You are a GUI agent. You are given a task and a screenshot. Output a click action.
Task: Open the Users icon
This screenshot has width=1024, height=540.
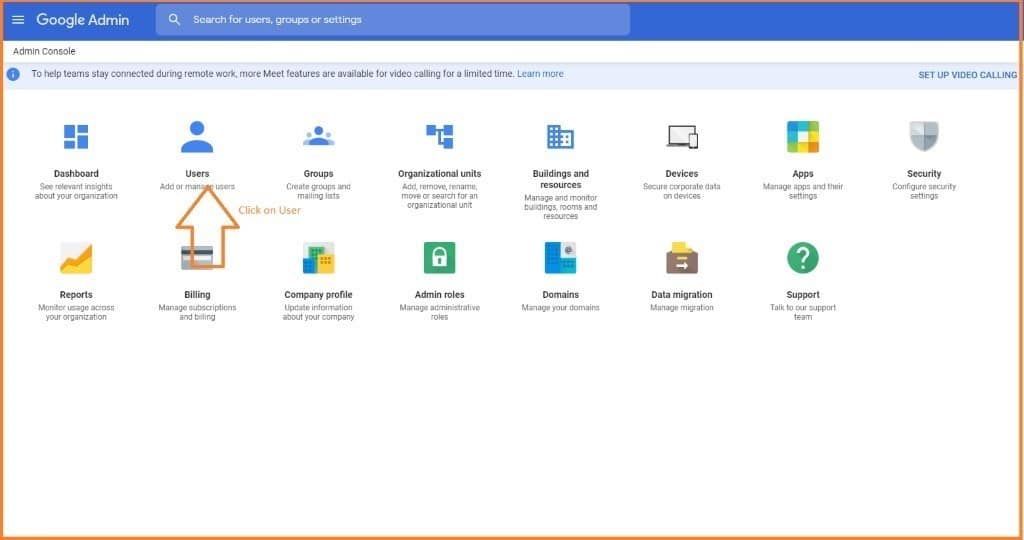point(197,137)
